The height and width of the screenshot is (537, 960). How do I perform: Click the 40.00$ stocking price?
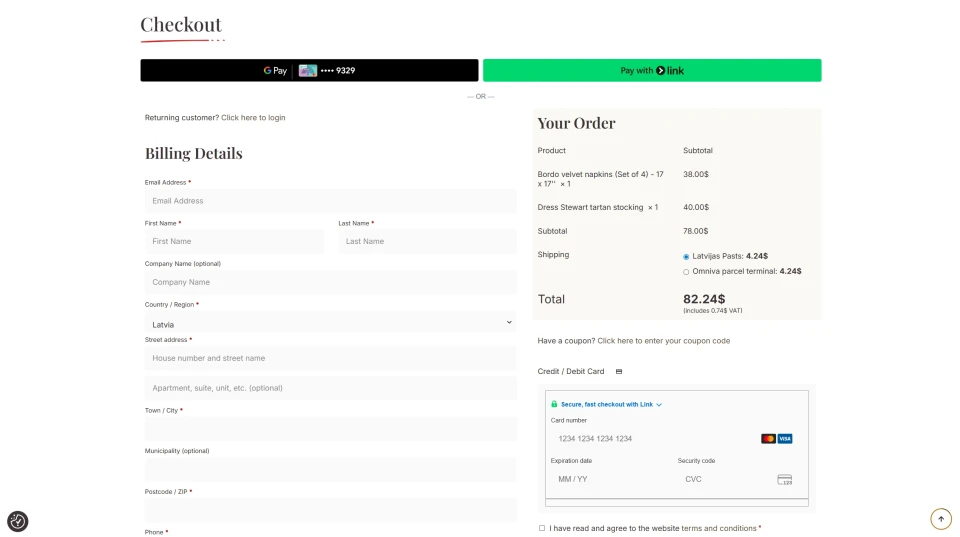(x=696, y=208)
